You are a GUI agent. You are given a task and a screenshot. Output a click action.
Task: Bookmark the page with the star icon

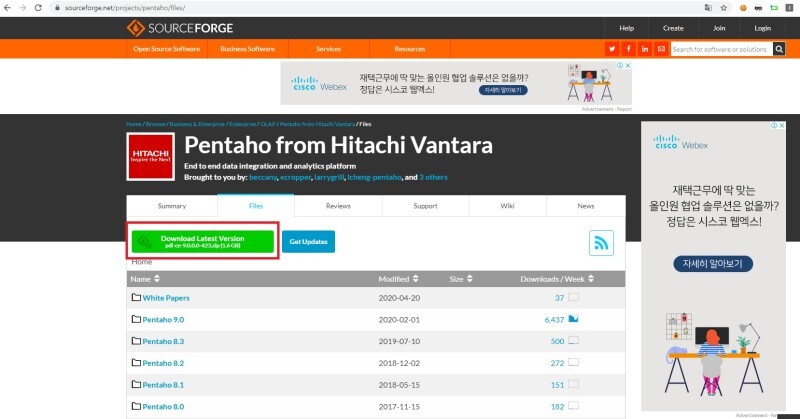pyautogui.click(x=723, y=8)
